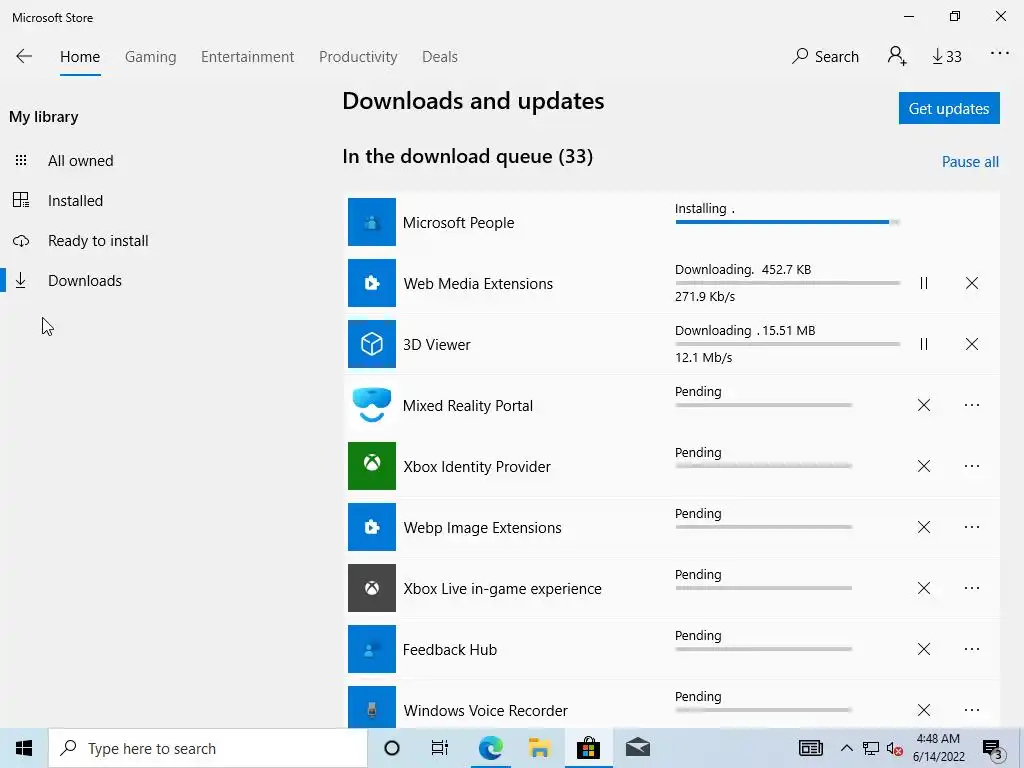The image size is (1024, 768).
Task: Open the downloads indicator showing 33
Action: [x=946, y=57]
